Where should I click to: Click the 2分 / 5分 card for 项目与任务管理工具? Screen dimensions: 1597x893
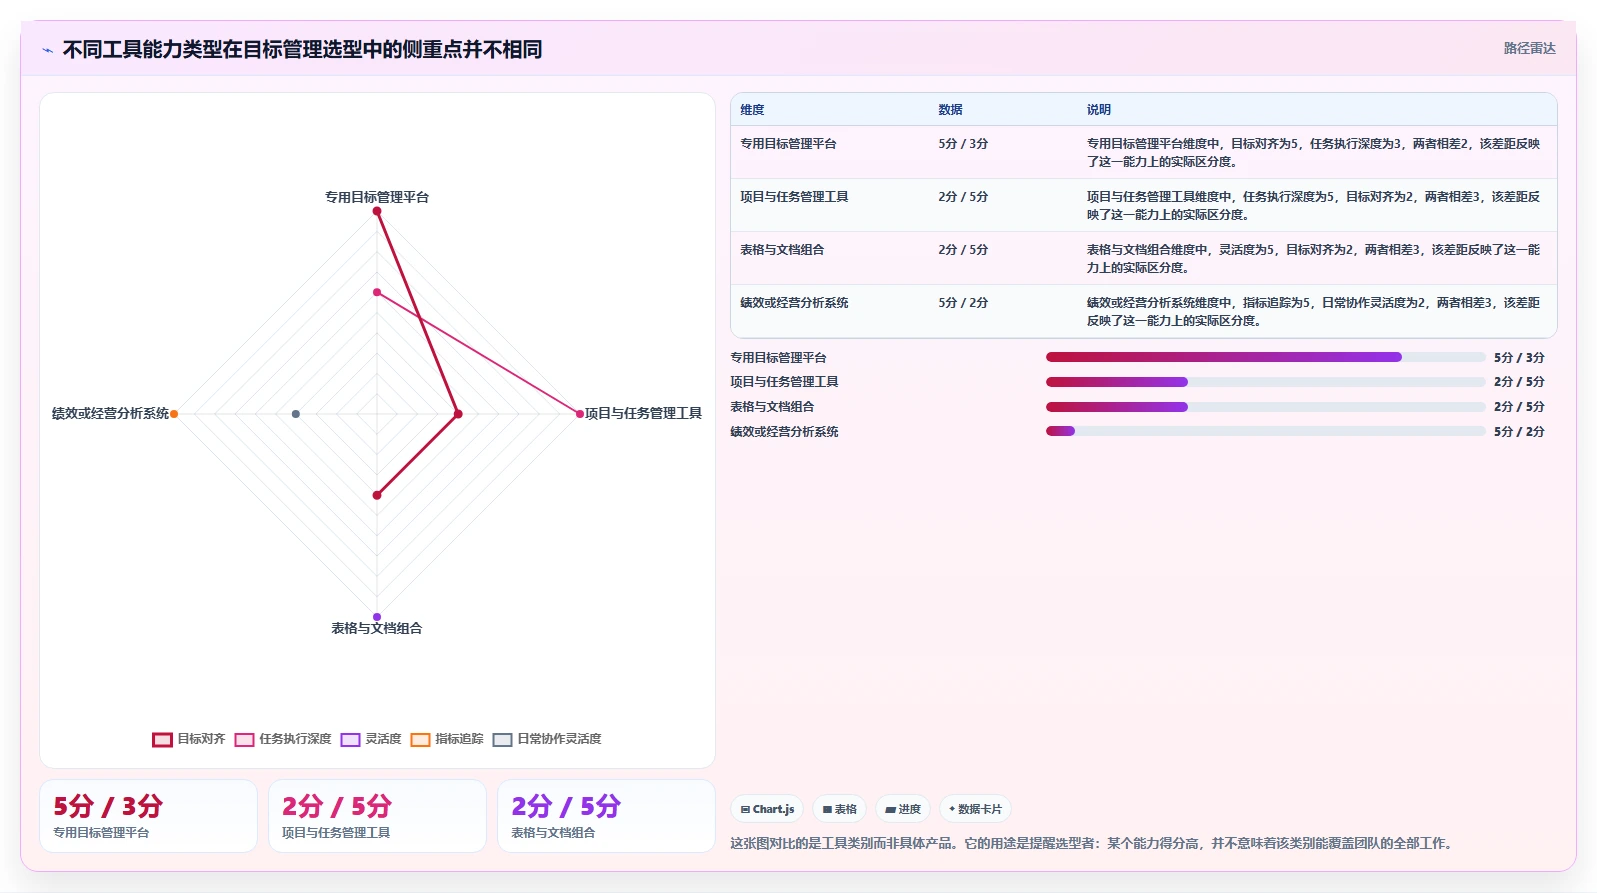click(x=377, y=816)
